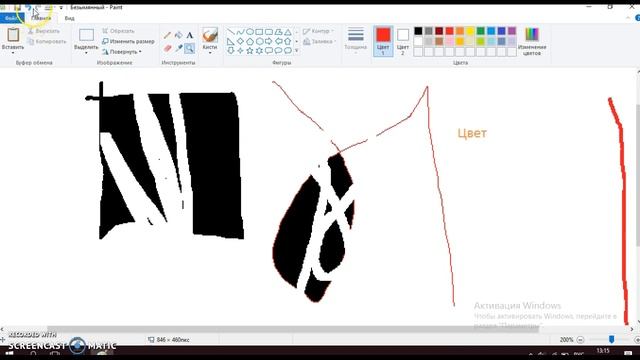Open the Файл menu

[x=12, y=18]
